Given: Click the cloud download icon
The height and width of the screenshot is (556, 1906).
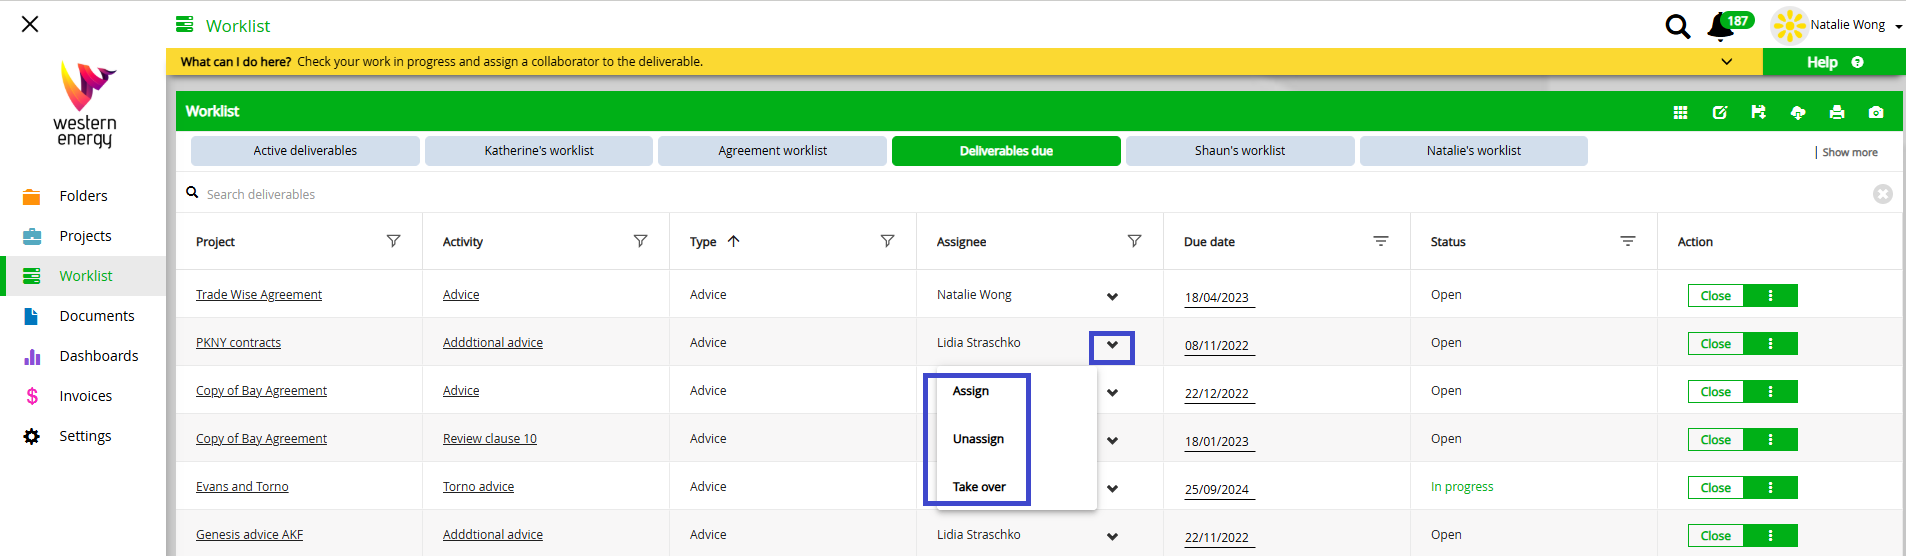Looking at the screenshot, I should pos(1797,112).
